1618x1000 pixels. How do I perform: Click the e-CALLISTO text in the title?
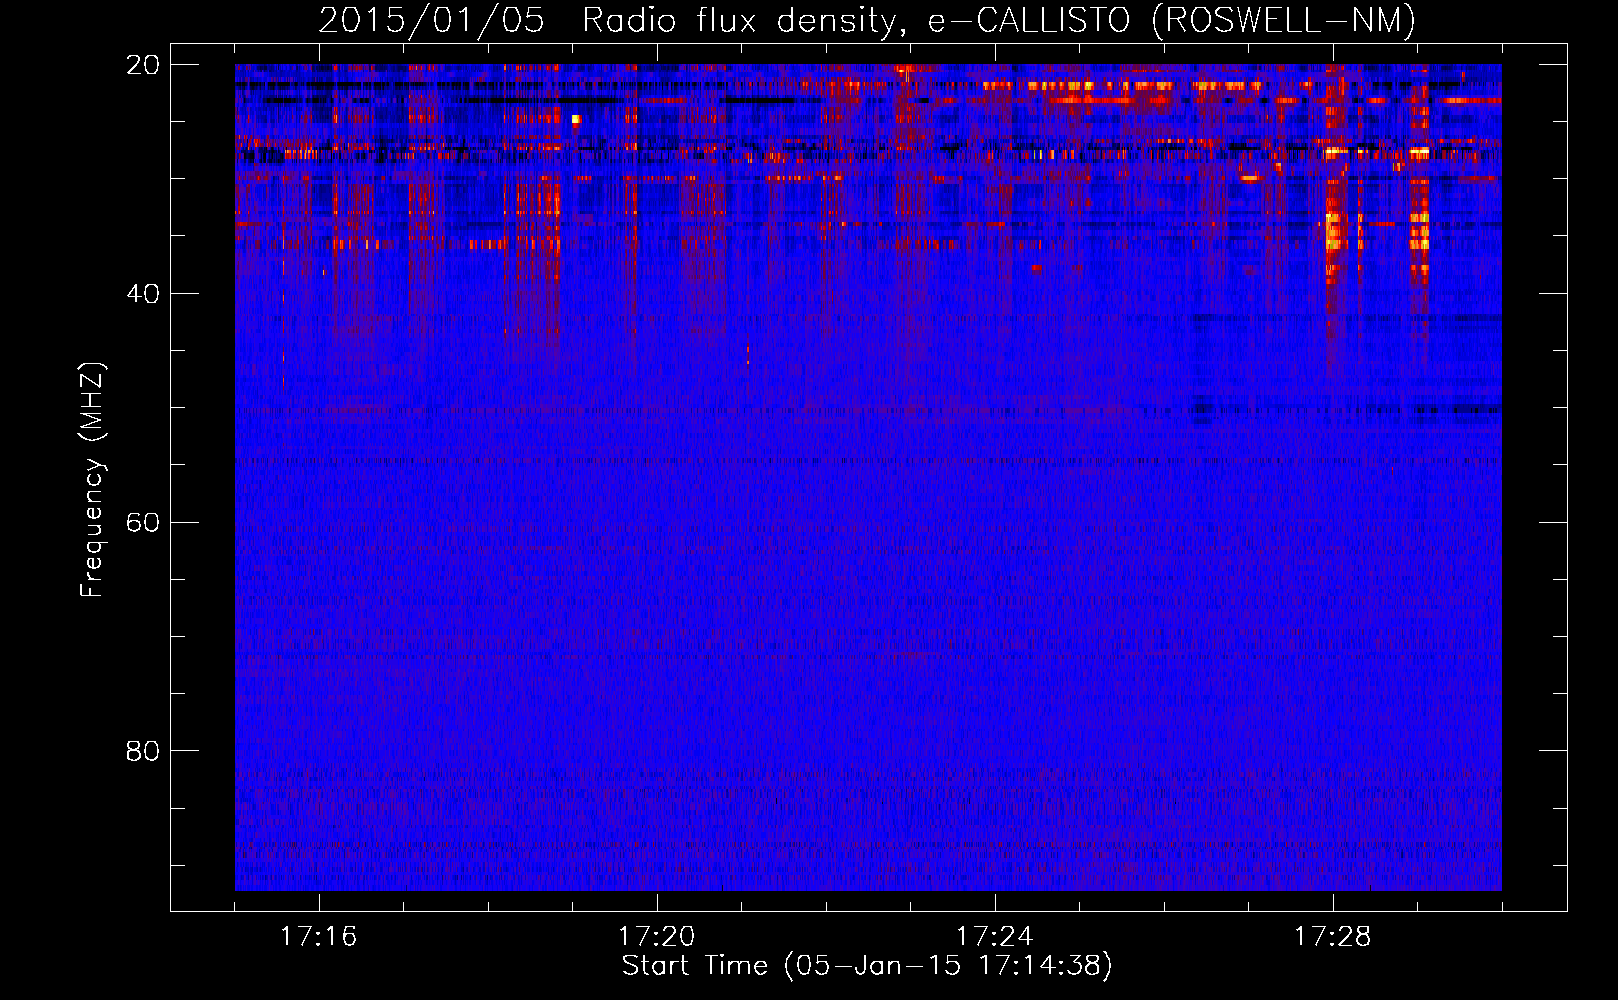tap(1029, 21)
